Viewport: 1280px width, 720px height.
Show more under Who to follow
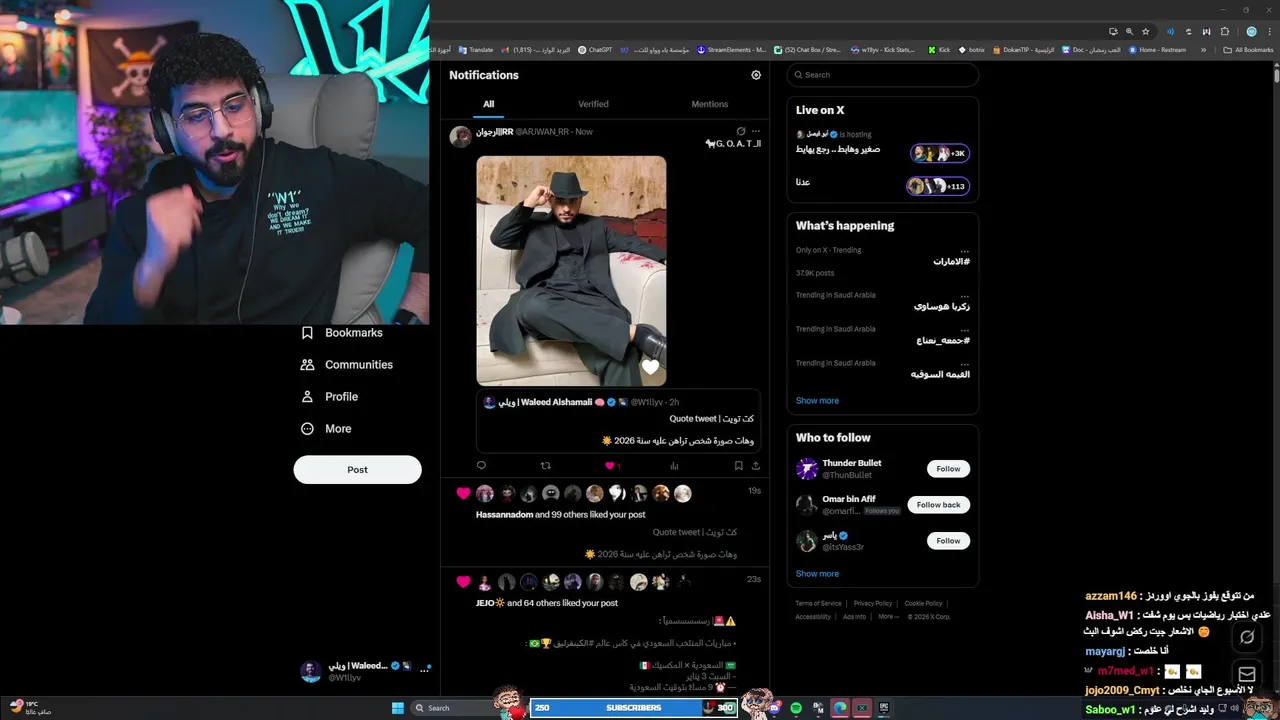coord(817,574)
